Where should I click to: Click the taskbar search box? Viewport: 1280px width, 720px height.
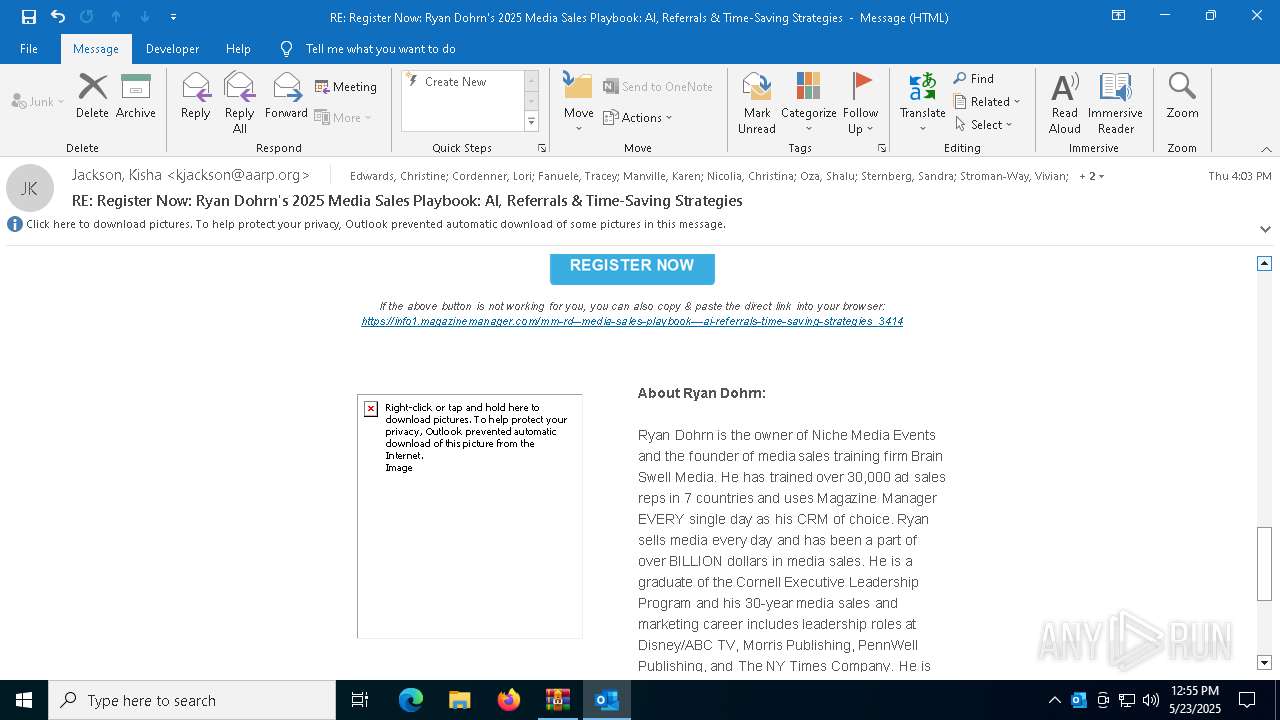point(192,700)
